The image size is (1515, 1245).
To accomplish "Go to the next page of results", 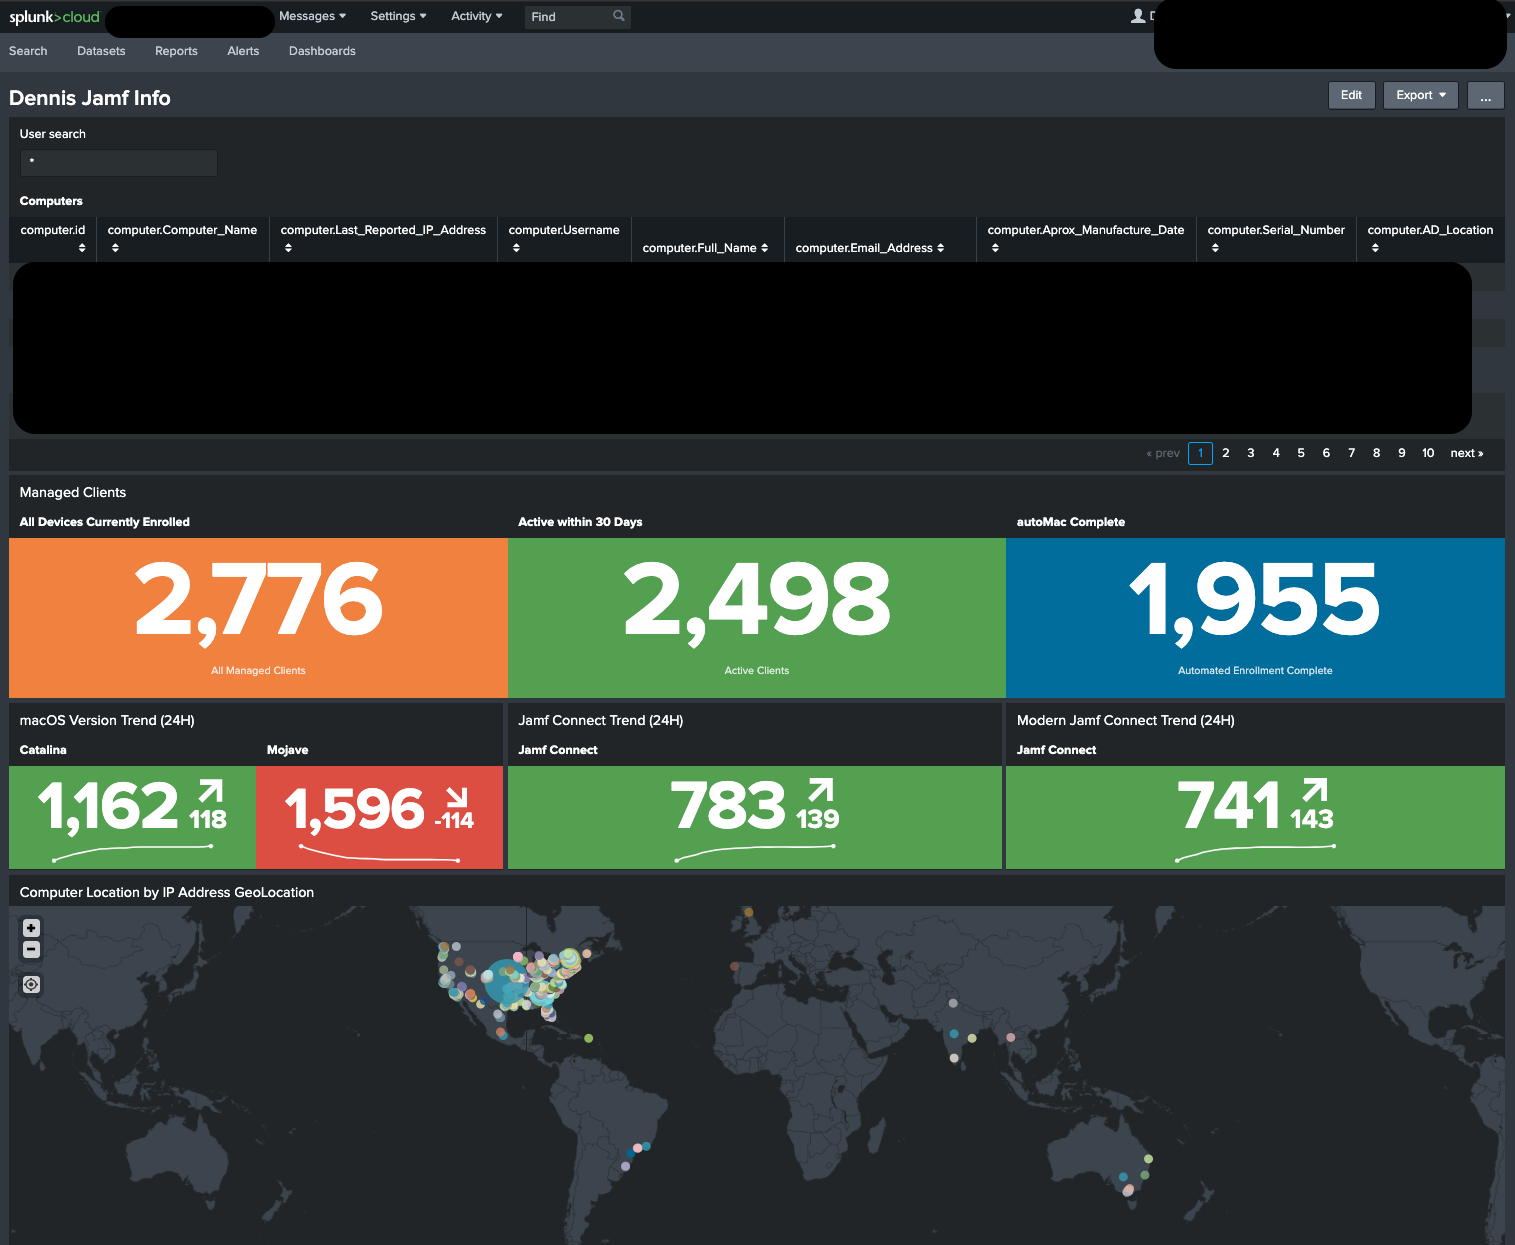I will coord(1467,453).
